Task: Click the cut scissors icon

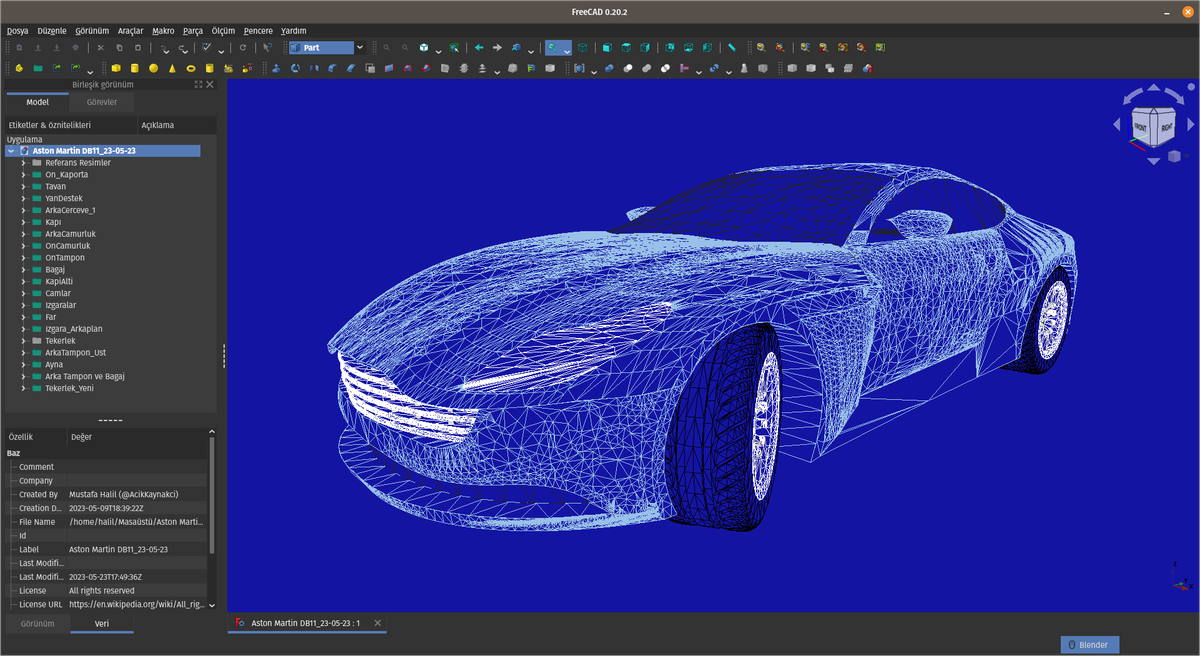Action: 100,47
